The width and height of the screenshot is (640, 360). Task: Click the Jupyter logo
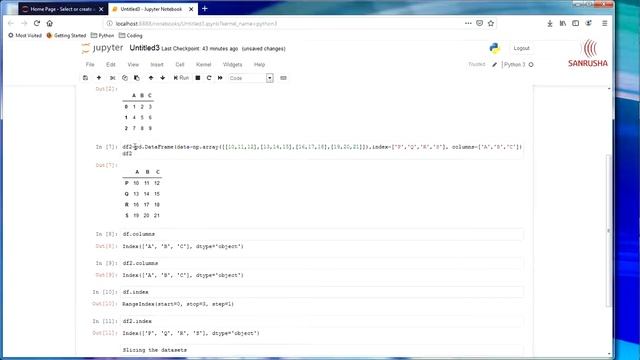pos(102,48)
